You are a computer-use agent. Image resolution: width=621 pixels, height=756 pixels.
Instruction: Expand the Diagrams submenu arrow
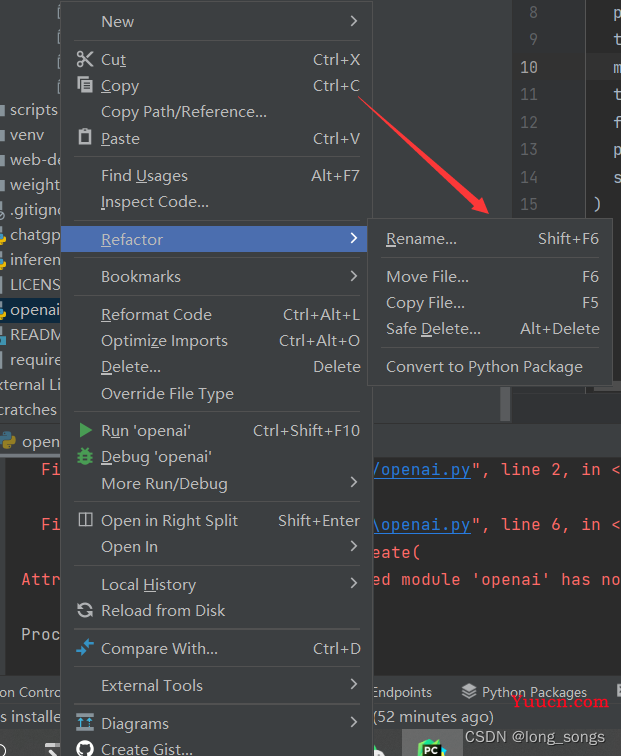[x=354, y=722]
